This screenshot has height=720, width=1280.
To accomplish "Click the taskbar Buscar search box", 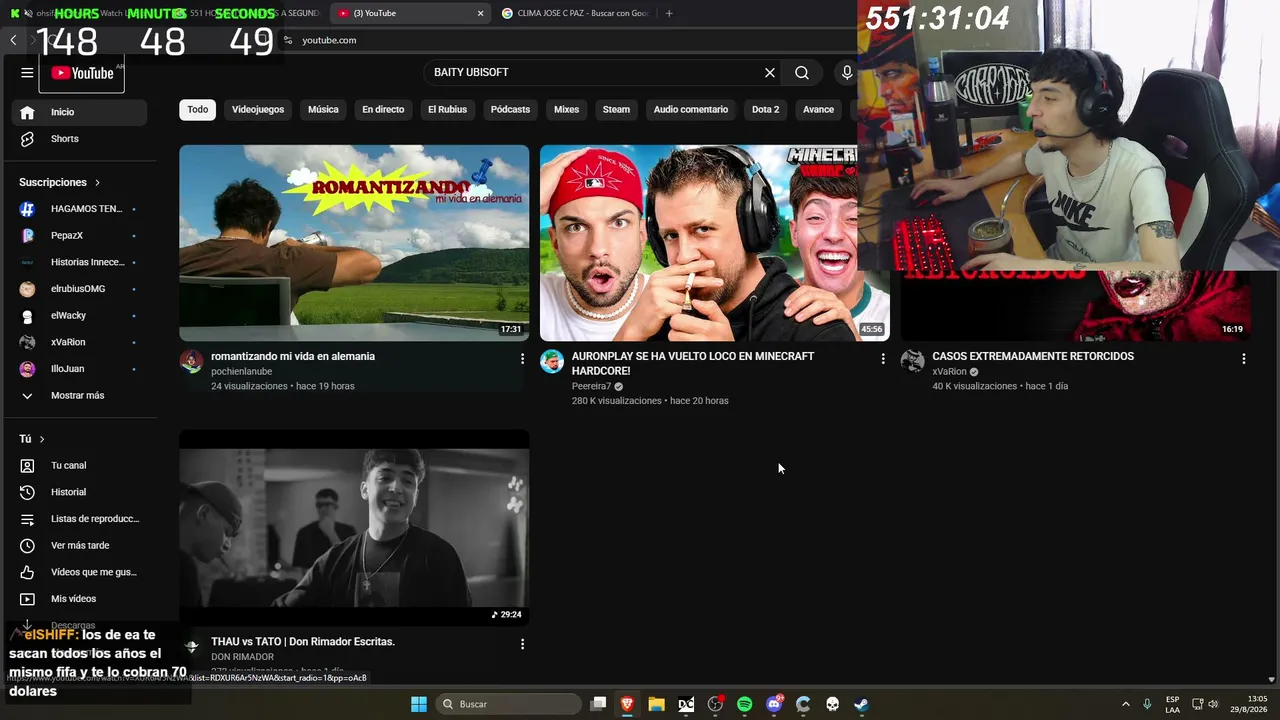I will tap(508, 704).
